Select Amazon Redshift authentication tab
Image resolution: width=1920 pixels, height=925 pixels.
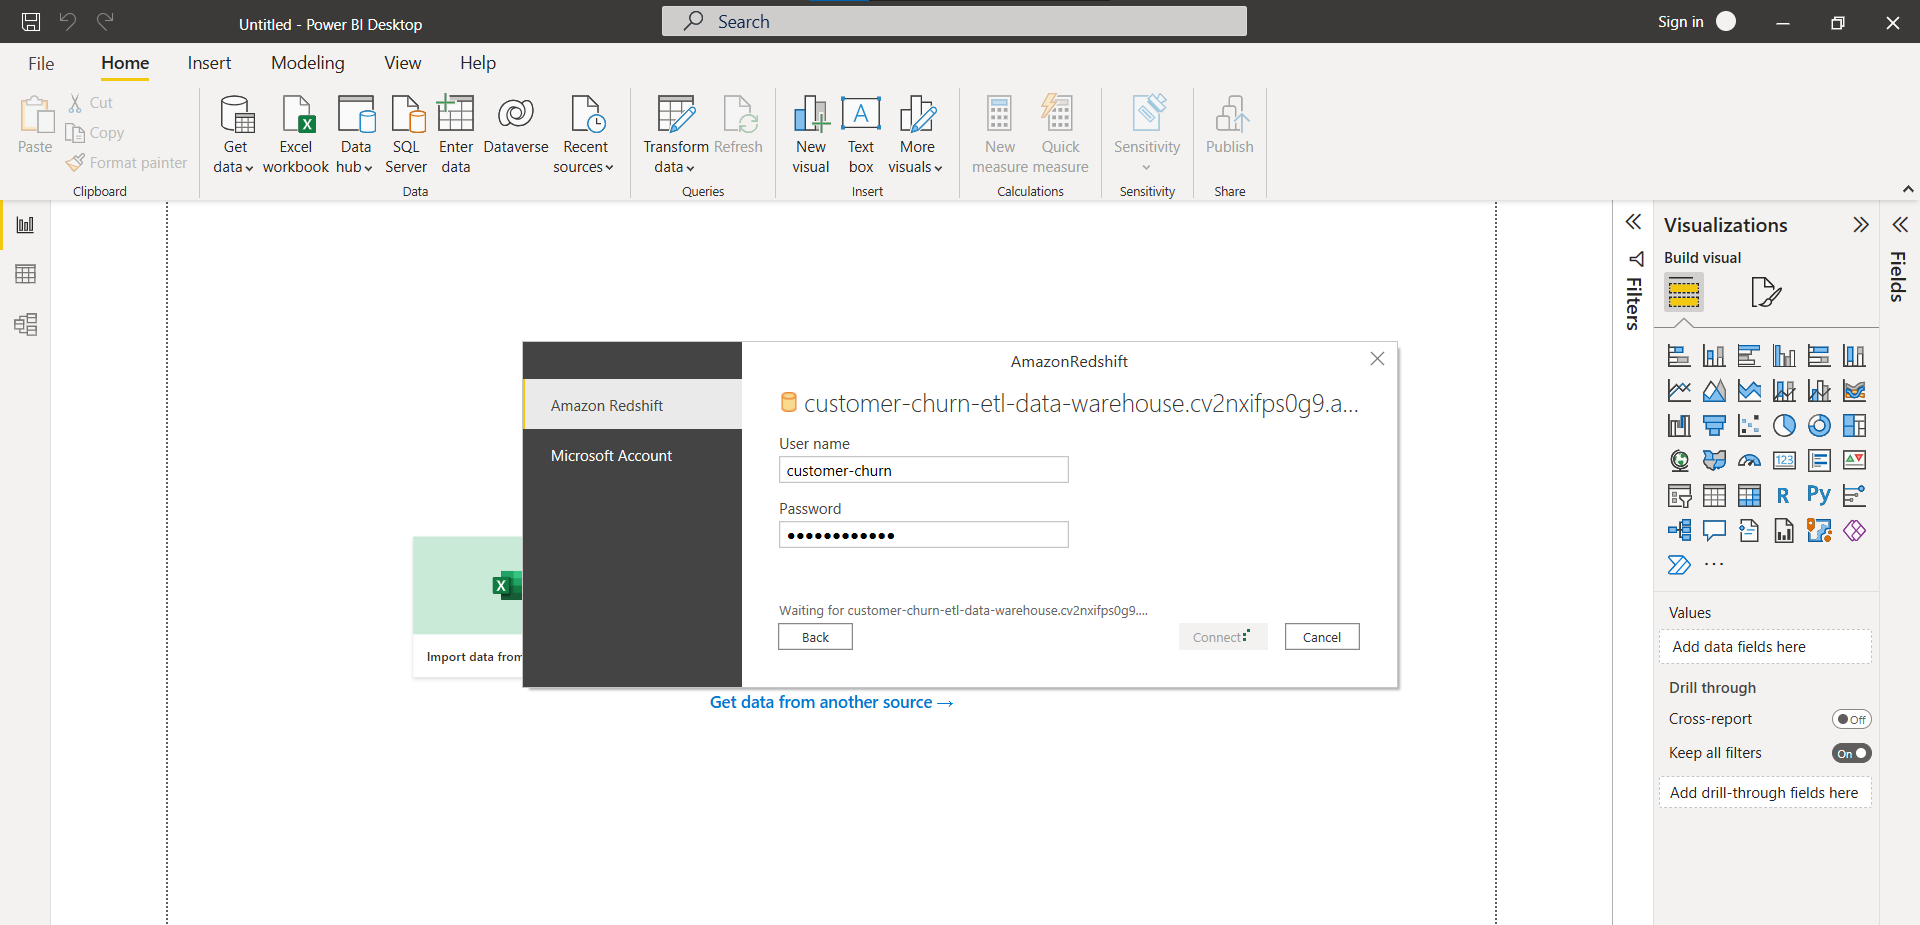coord(632,405)
